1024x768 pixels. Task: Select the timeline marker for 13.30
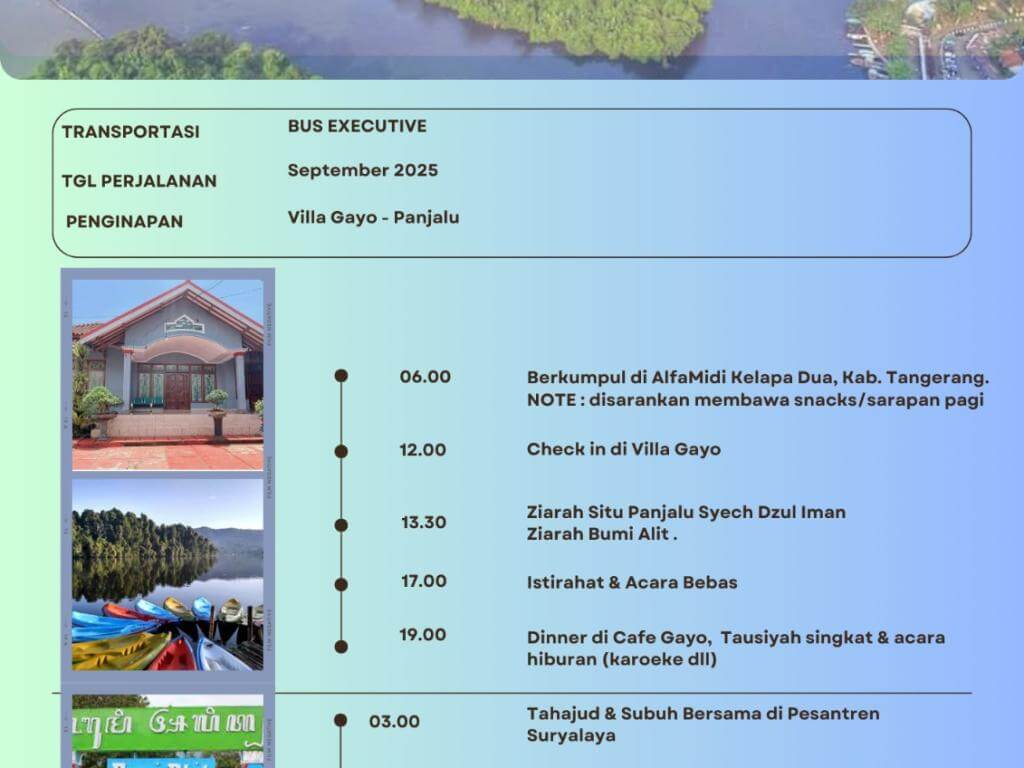click(341, 525)
